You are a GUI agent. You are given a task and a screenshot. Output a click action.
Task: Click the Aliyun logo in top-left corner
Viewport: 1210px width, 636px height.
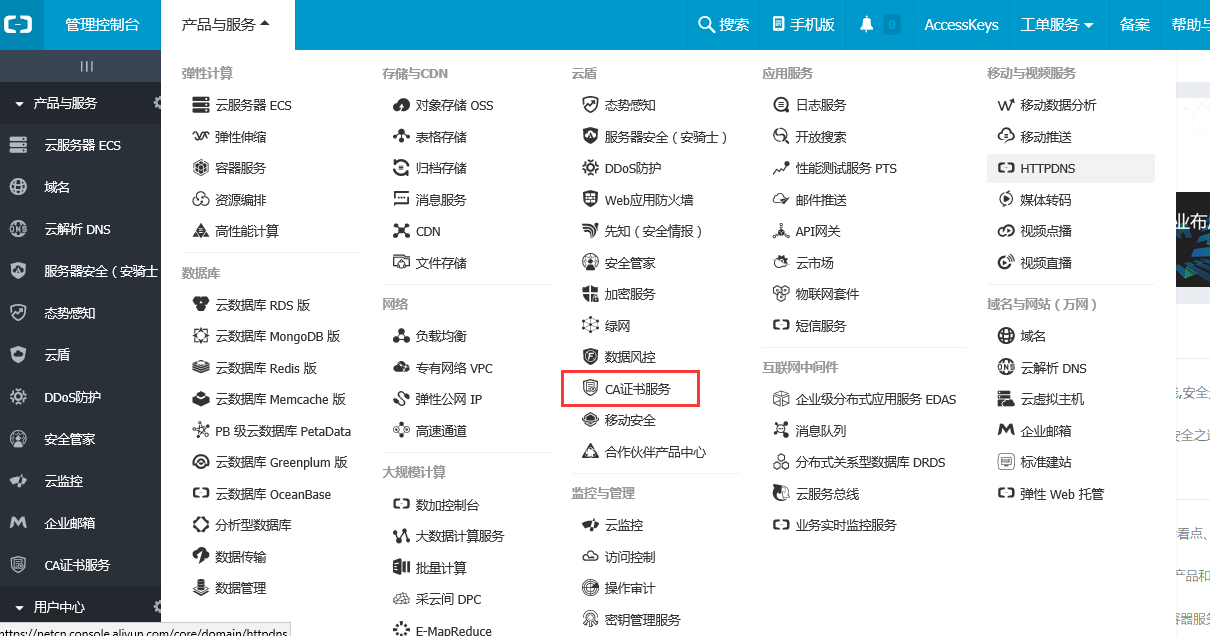point(18,24)
